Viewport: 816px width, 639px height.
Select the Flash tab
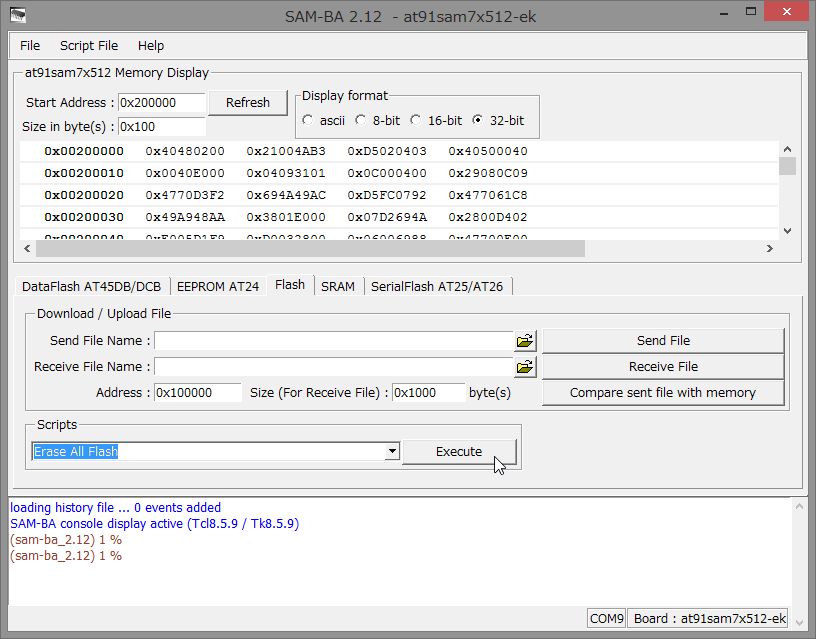point(290,285)
